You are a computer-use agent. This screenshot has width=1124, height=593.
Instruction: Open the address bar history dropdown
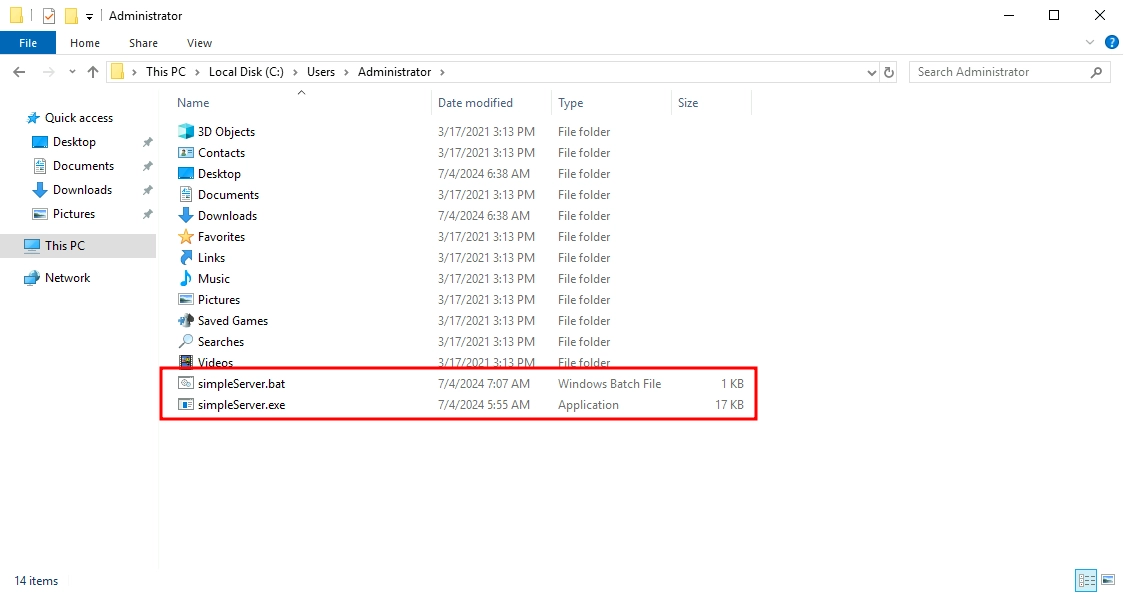[x=871, y=72]
